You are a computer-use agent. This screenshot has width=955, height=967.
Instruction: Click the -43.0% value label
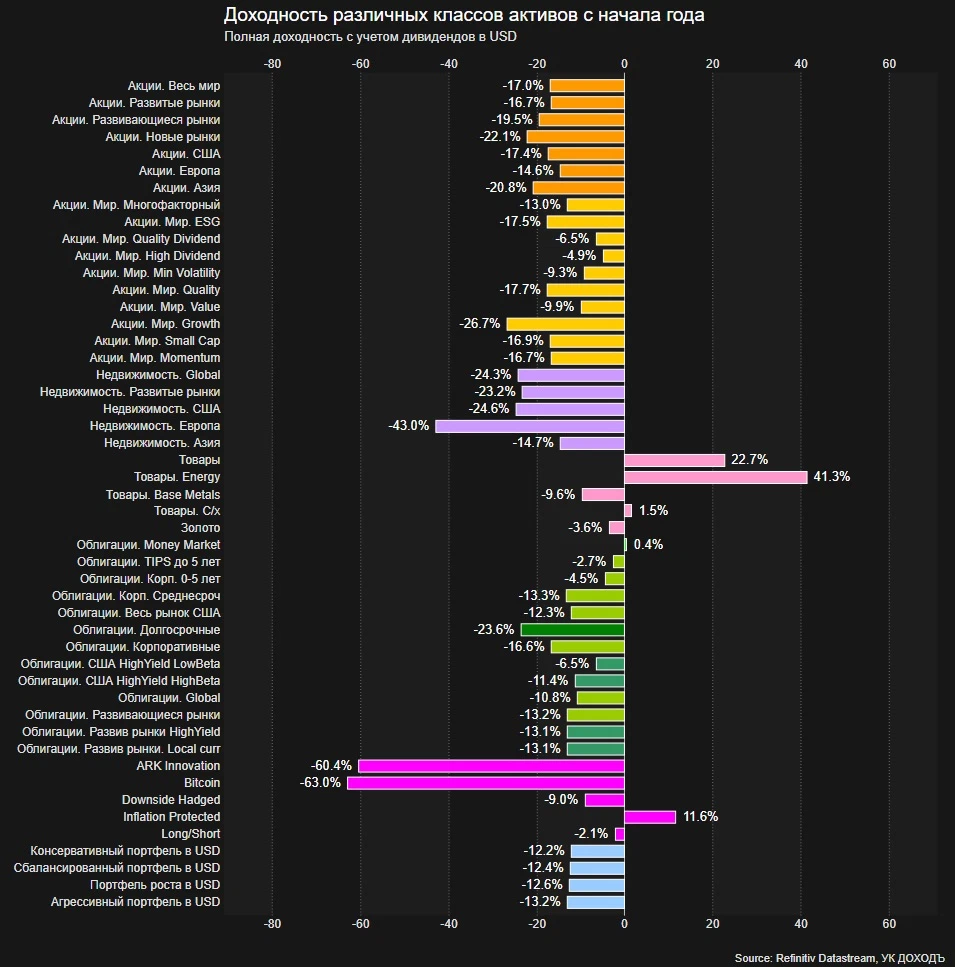[x=408, y=426]
